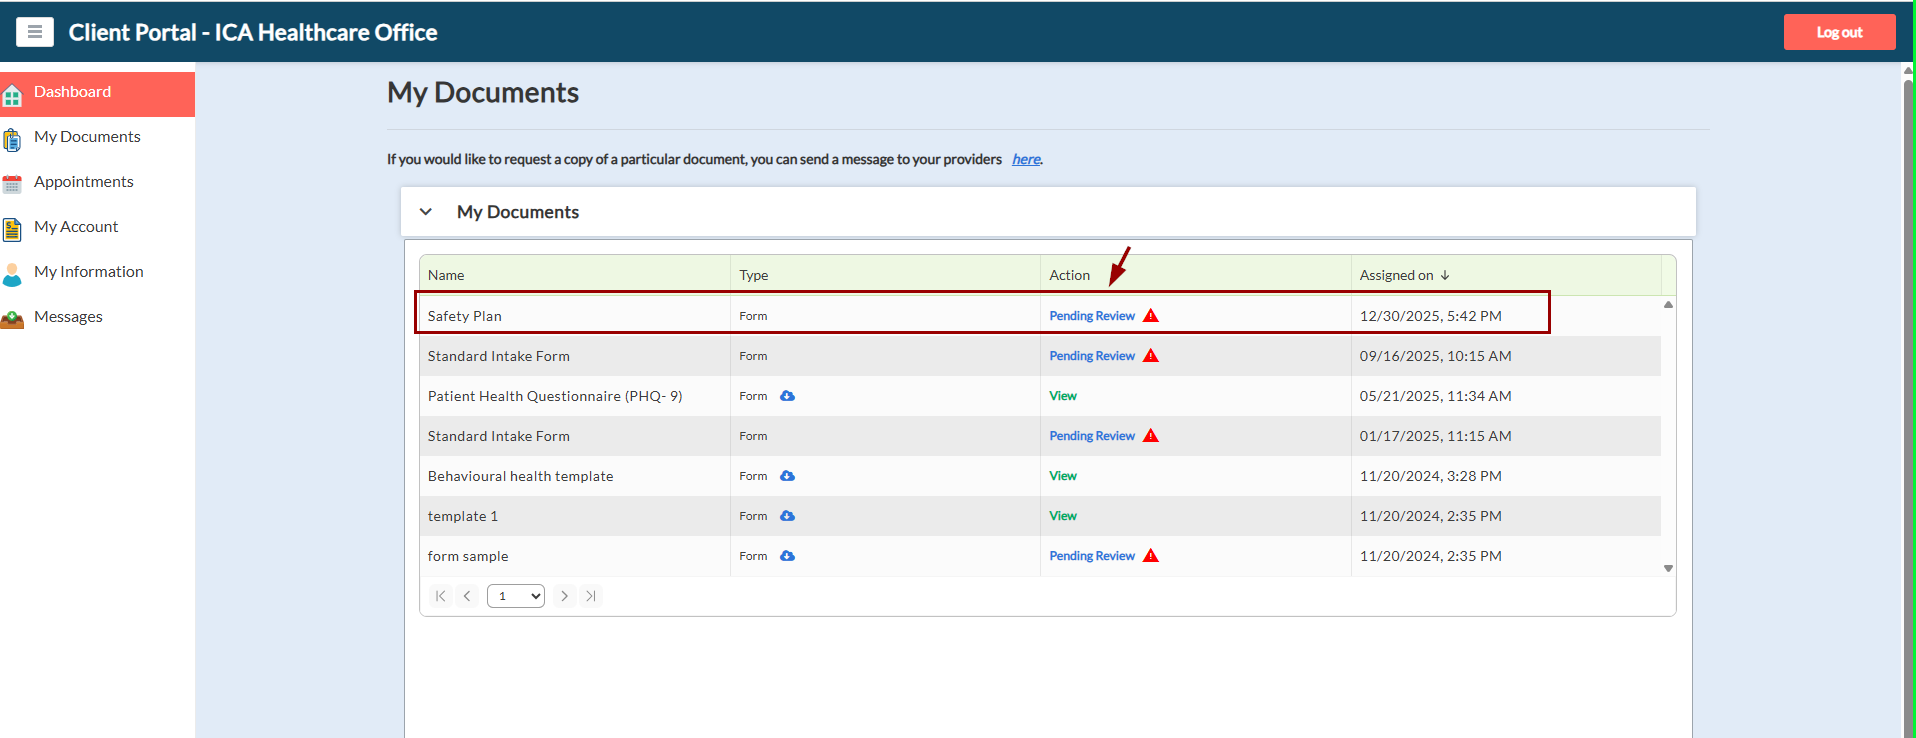This screenshot has width=1916, height=738.
Task: Go to next page in pagination
Action: pyautogui.click(x=564, y=596)
